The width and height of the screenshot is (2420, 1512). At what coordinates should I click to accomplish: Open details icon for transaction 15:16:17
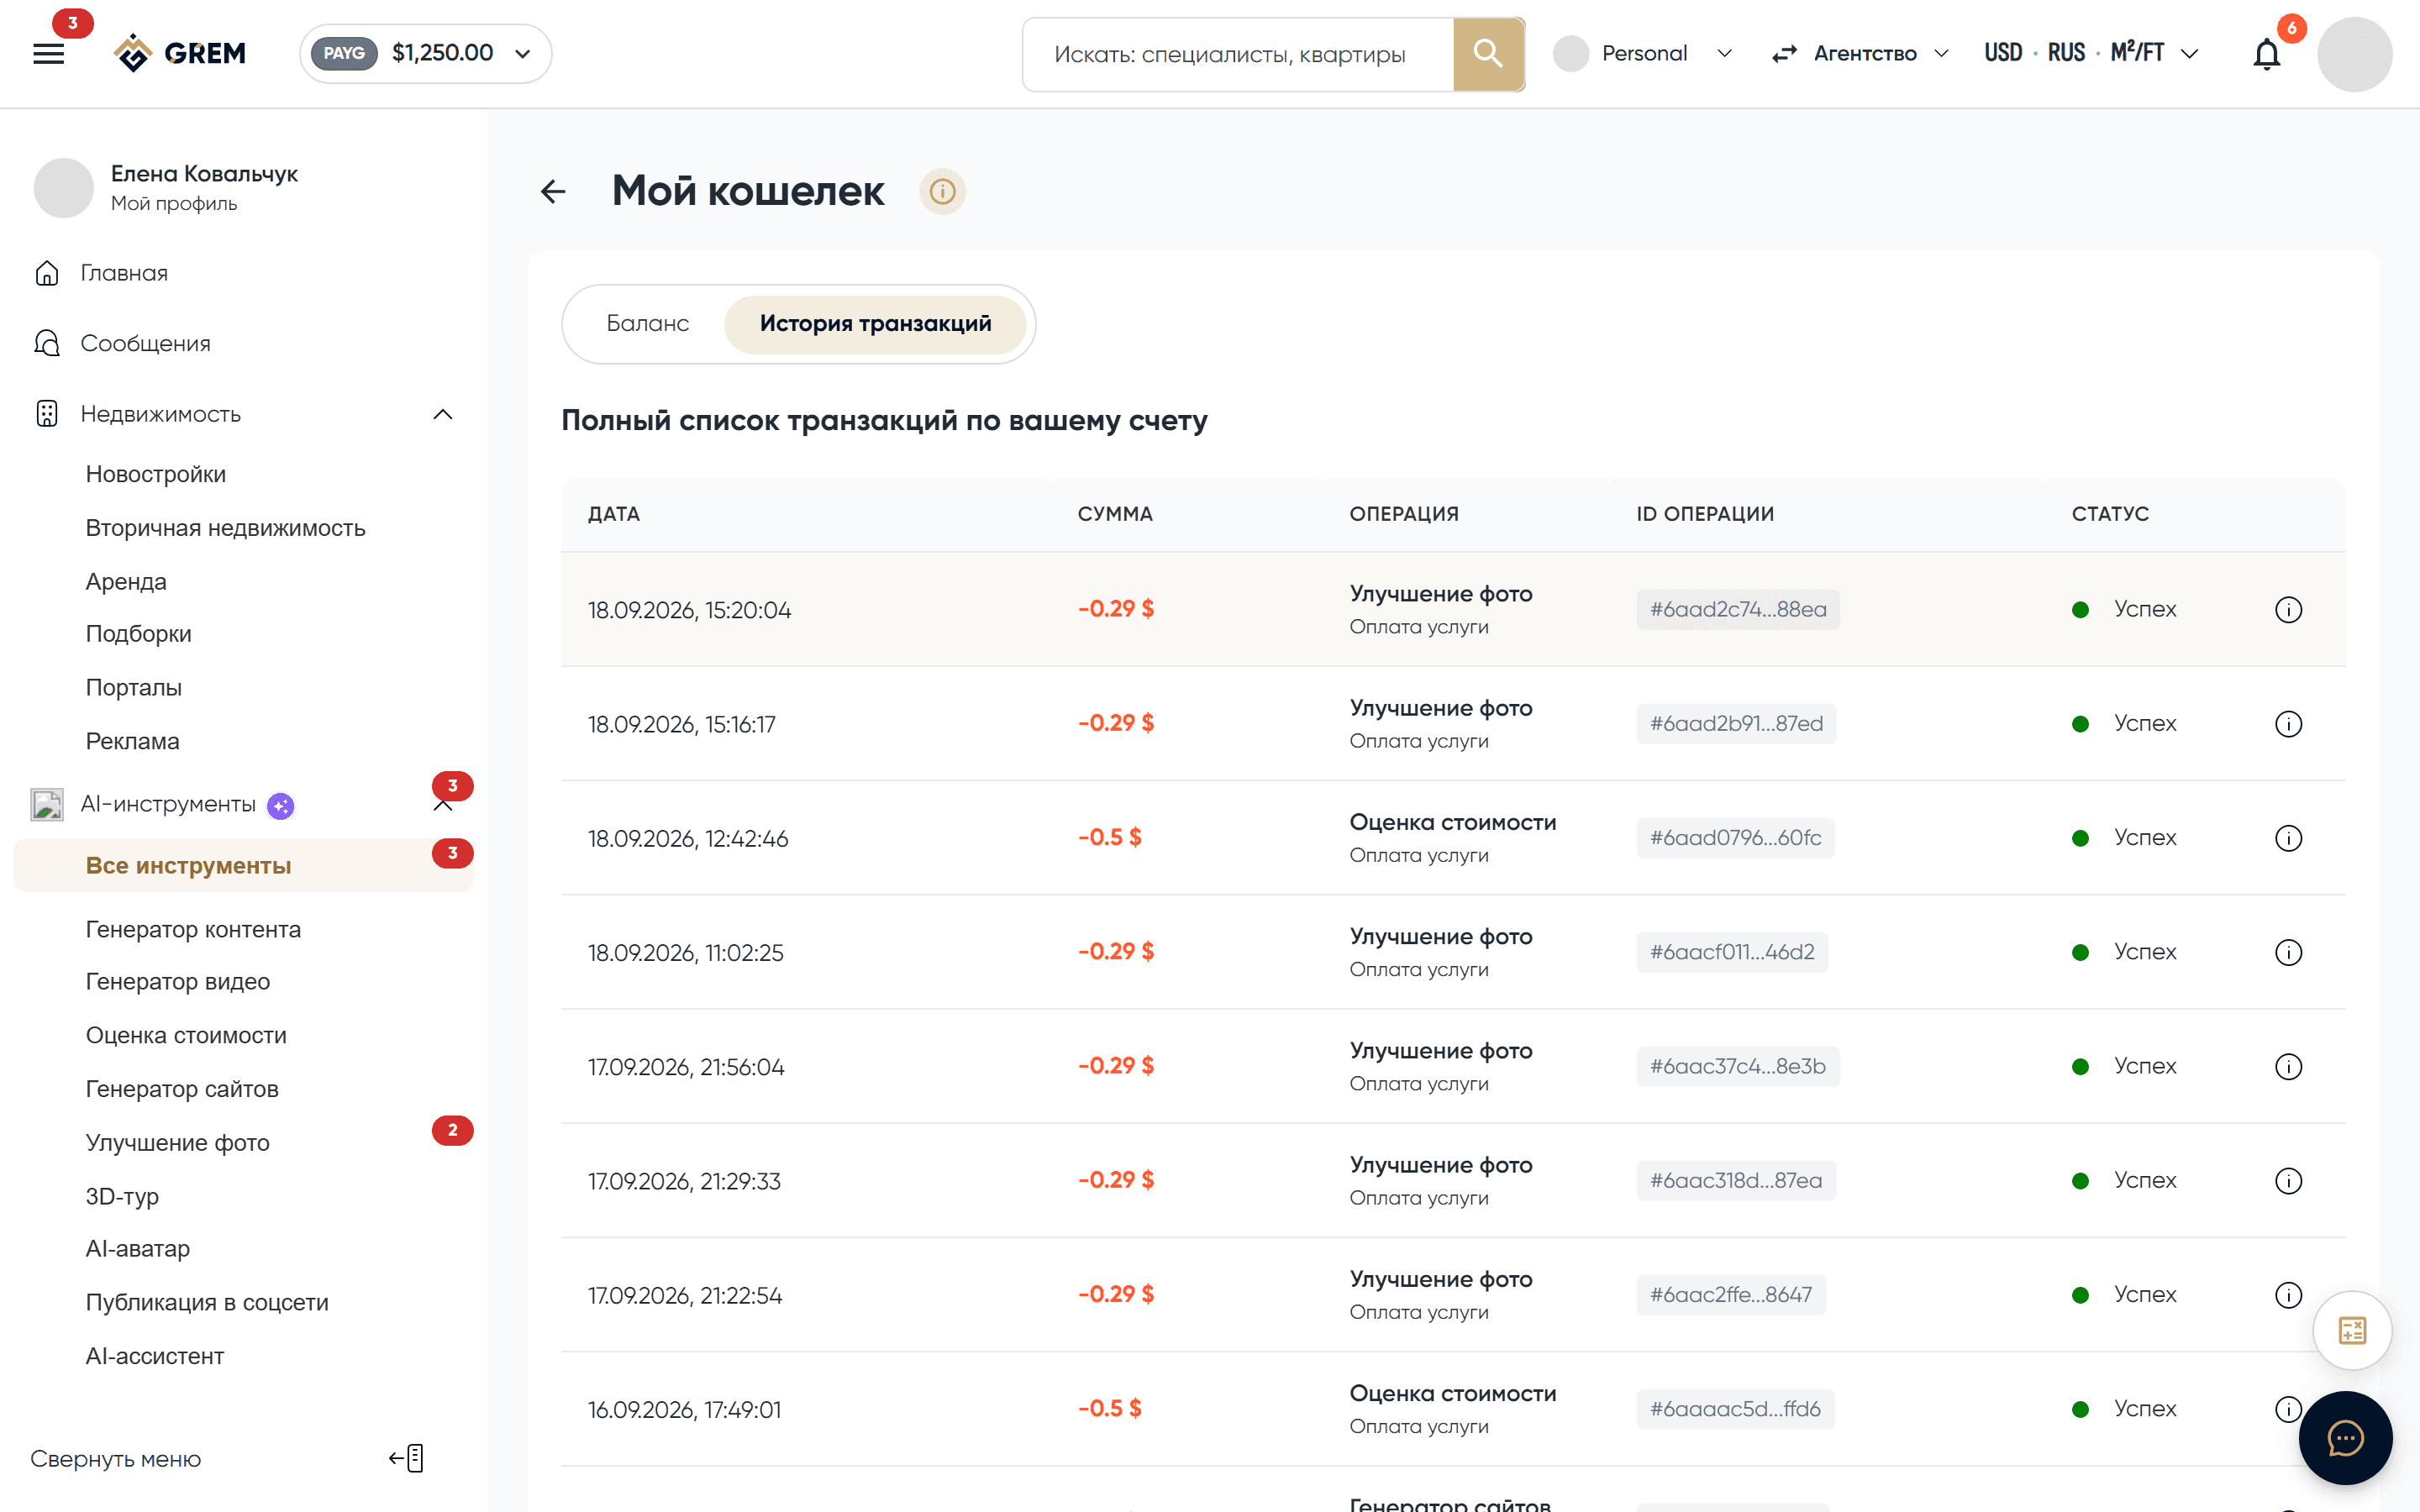(x=2288, y=723)
